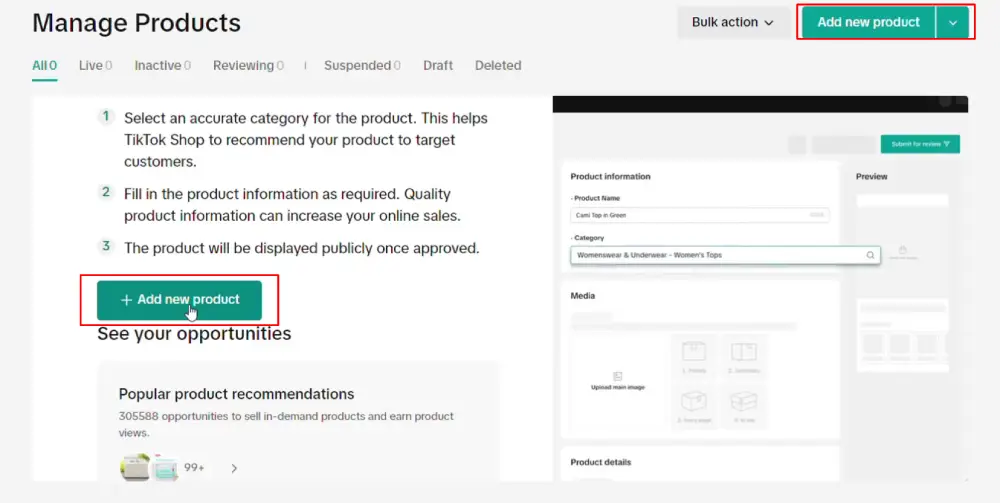Click the top-right Add new product button
Screen dimensions: 1000x503
point(868,22)
